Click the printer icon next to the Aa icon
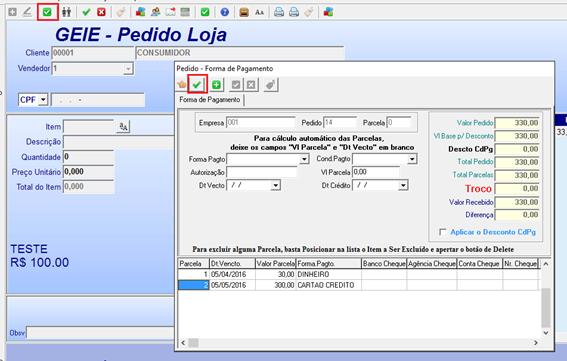The width and height of the screenshot is (567, 361). point(279,12)
